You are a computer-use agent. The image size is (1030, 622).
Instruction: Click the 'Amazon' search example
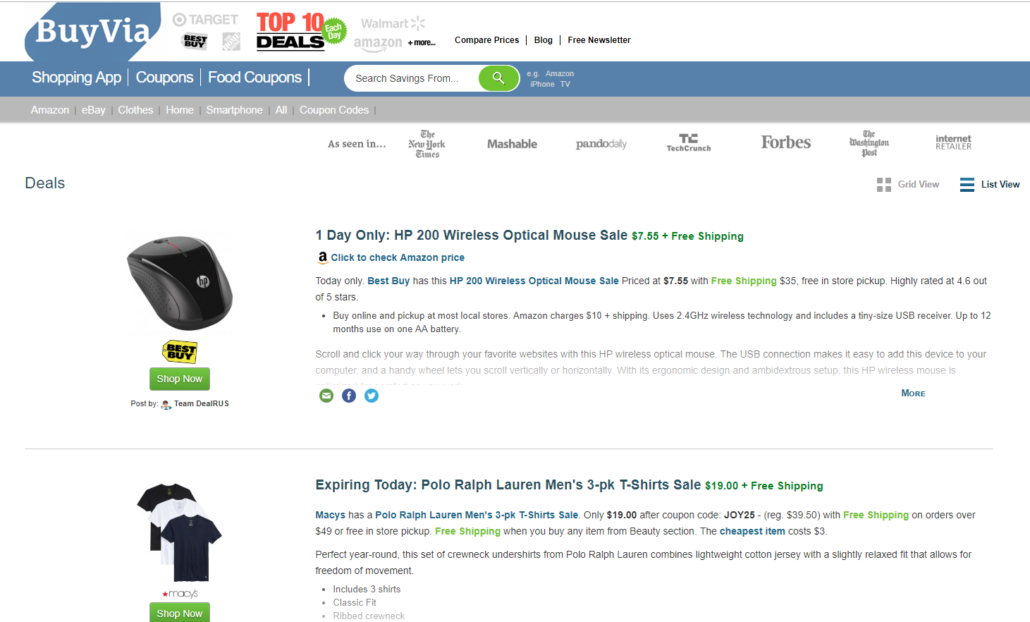coord(560,74)
